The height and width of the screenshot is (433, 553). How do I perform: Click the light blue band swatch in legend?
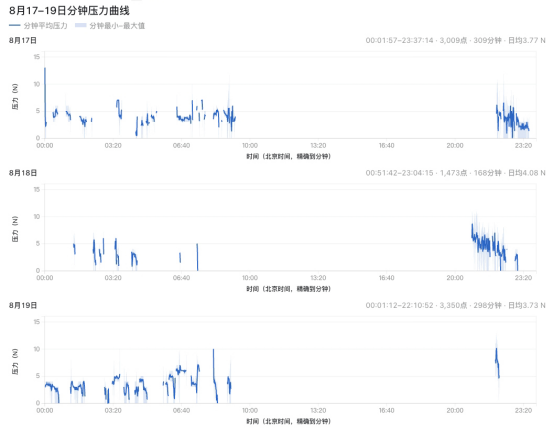tap(81, 25)
